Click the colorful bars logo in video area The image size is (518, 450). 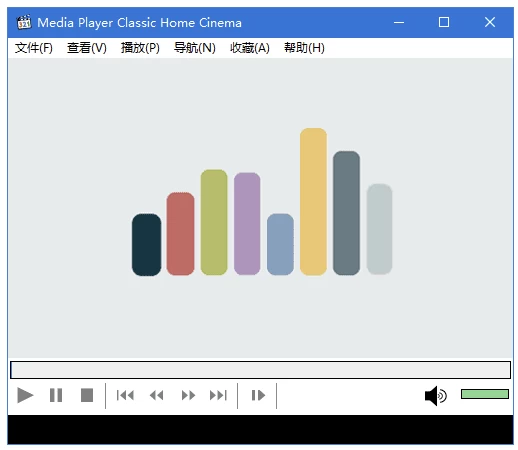pos(262,202)
